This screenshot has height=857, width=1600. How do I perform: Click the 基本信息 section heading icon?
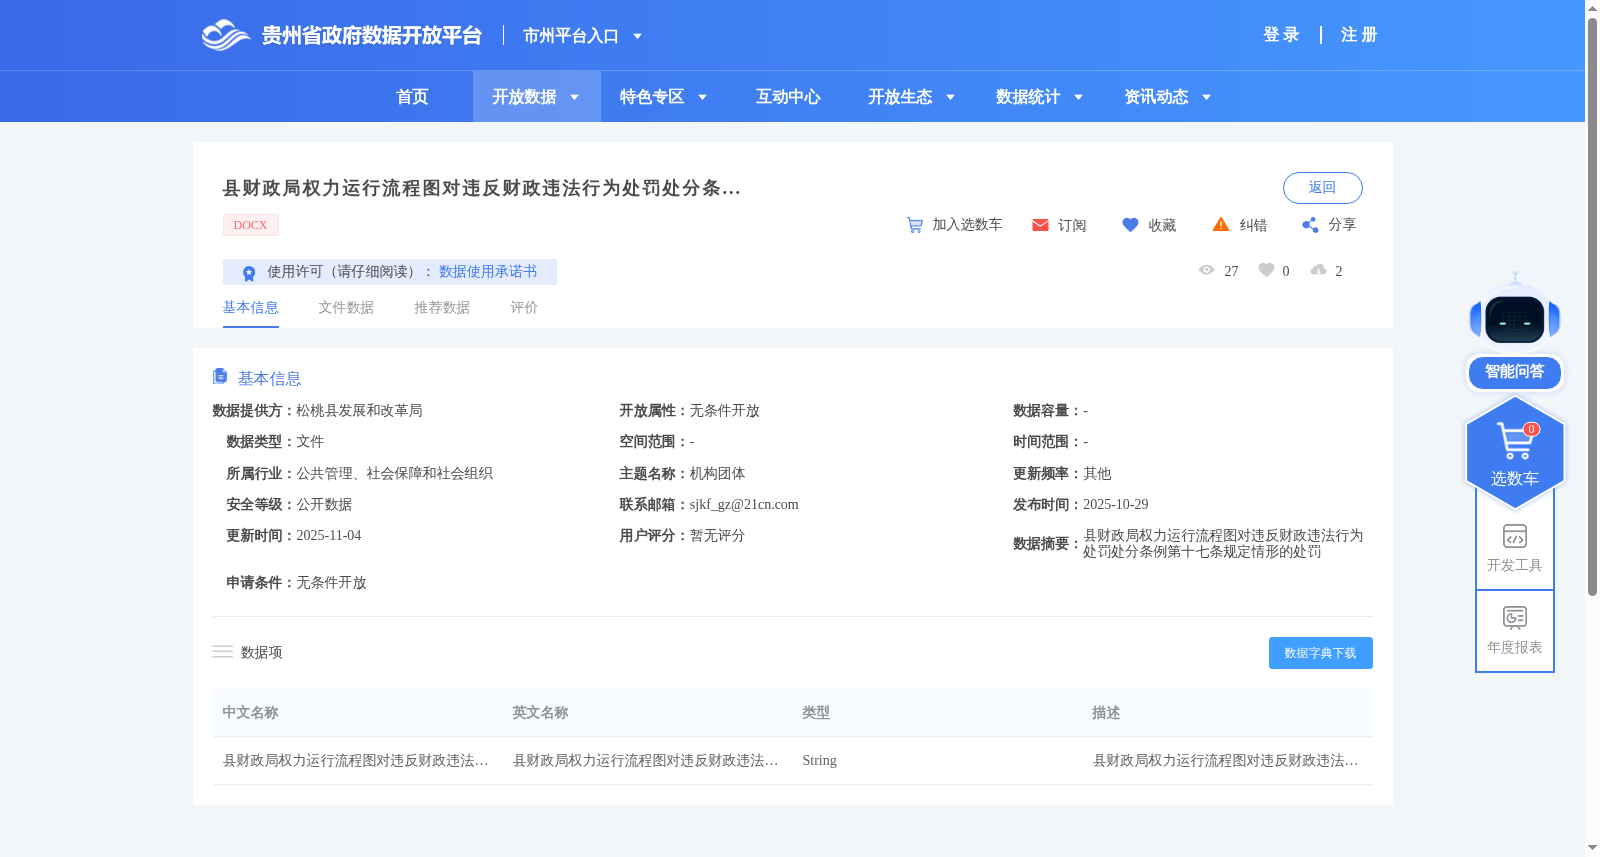coord(220,376)
